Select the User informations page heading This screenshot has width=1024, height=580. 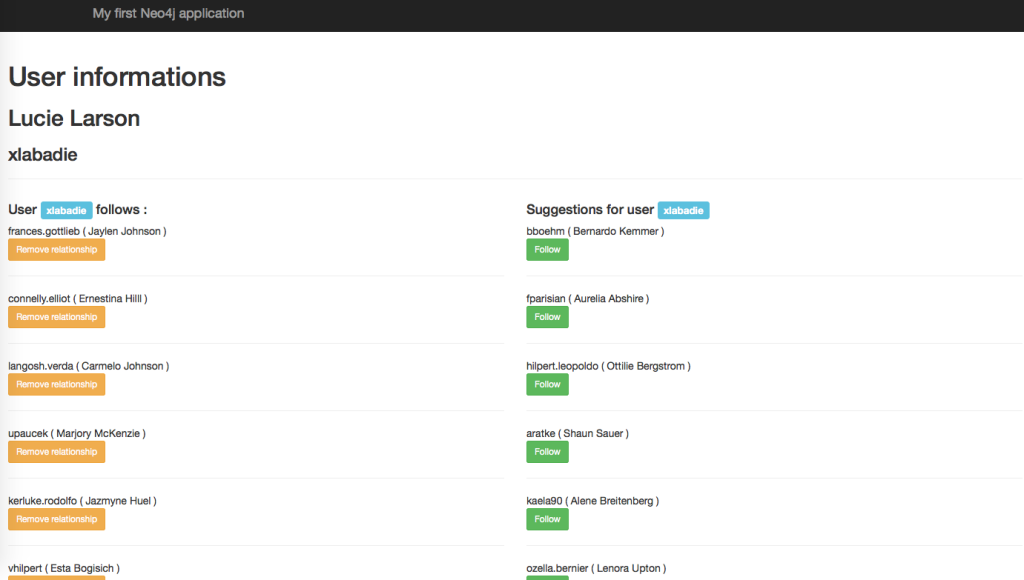pyautogui.click(x=116, y=76)
